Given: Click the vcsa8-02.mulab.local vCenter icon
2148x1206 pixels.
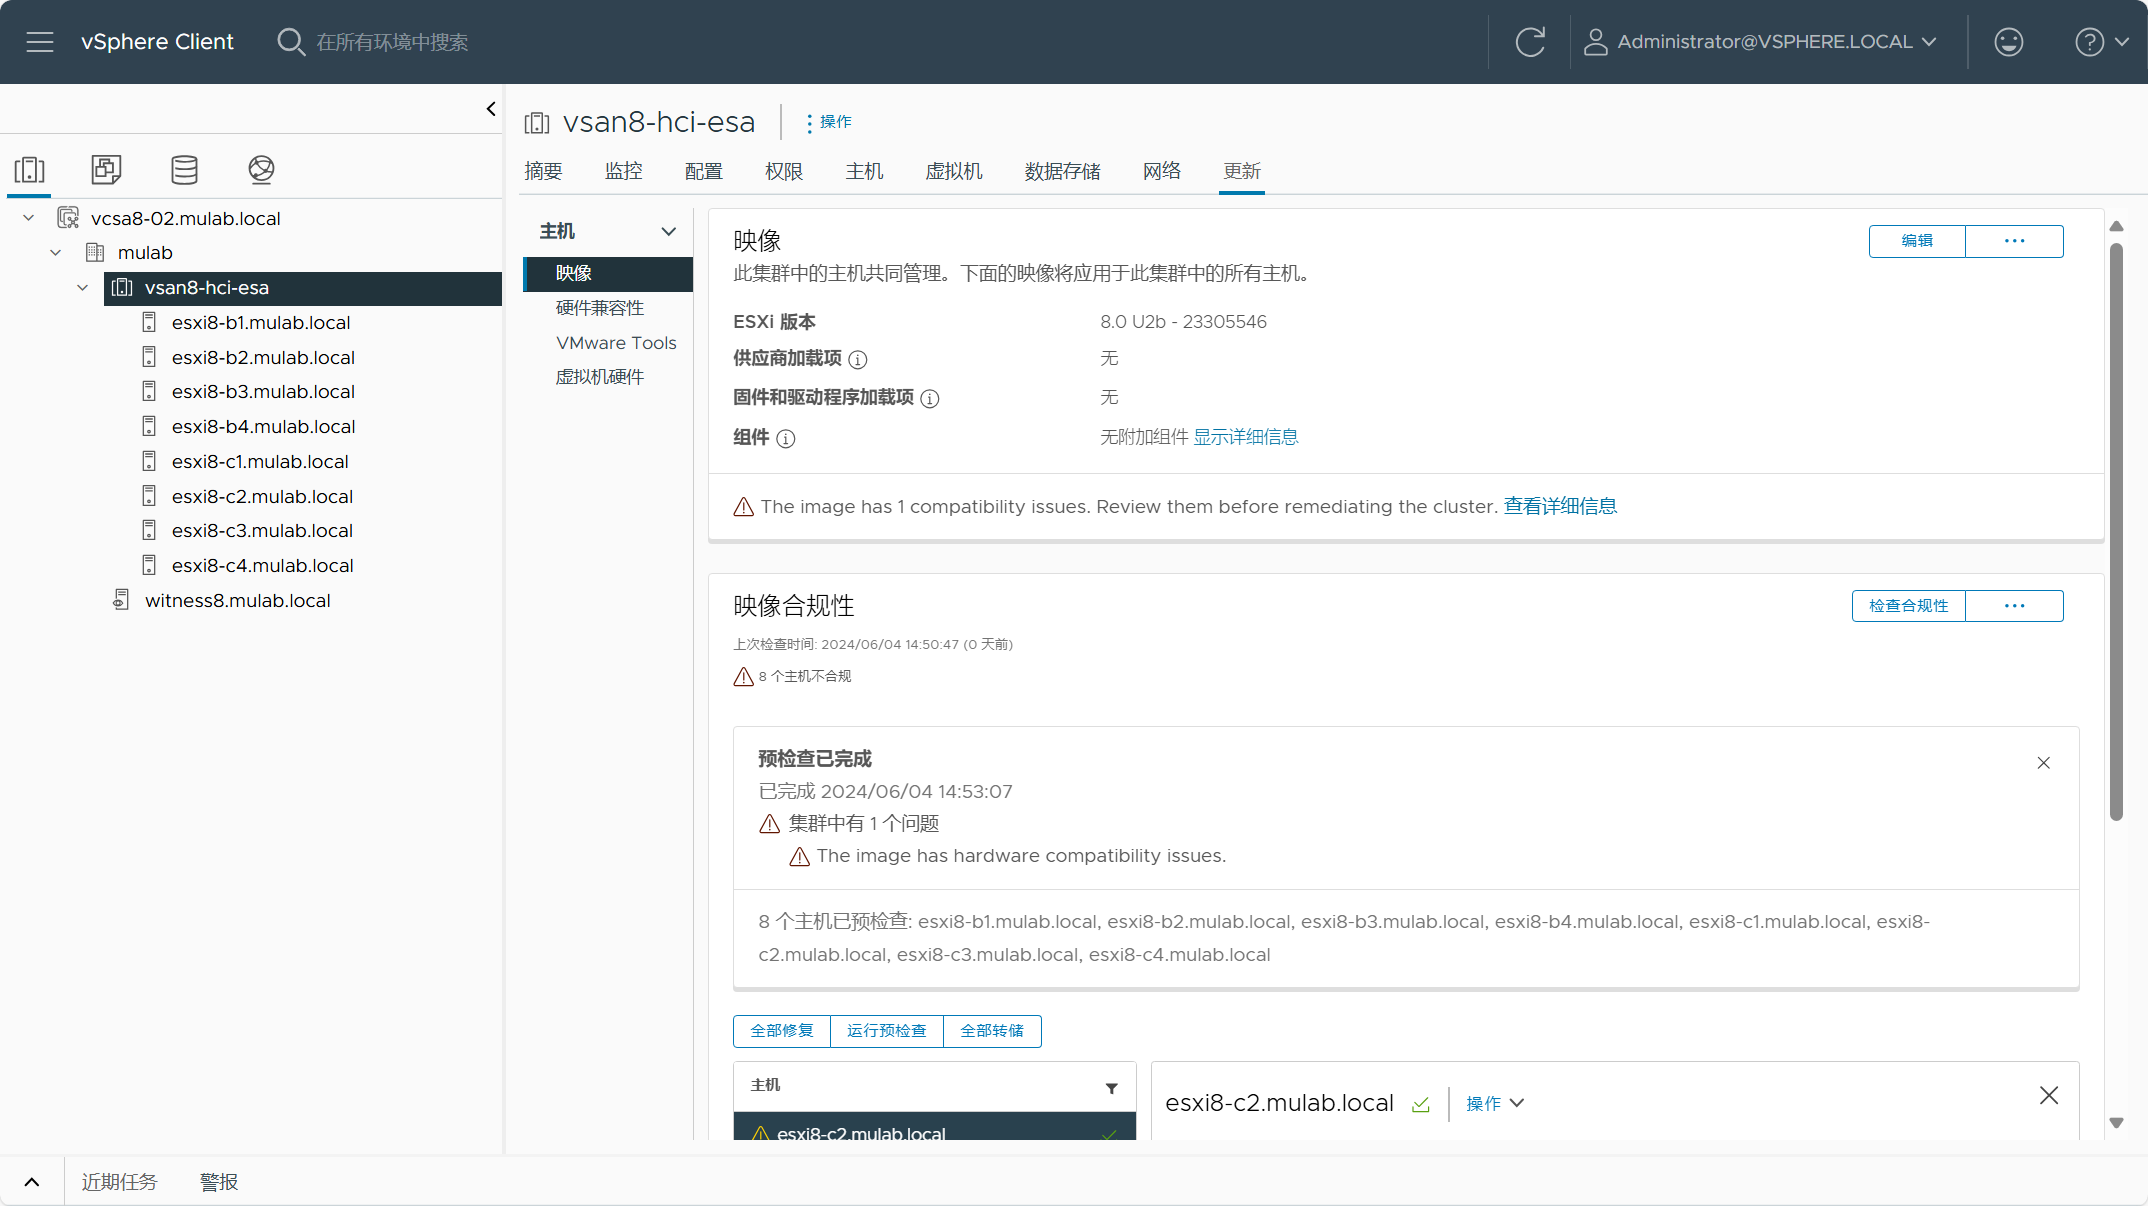Looking at the screenshot, I should click(x=68, y=218).
